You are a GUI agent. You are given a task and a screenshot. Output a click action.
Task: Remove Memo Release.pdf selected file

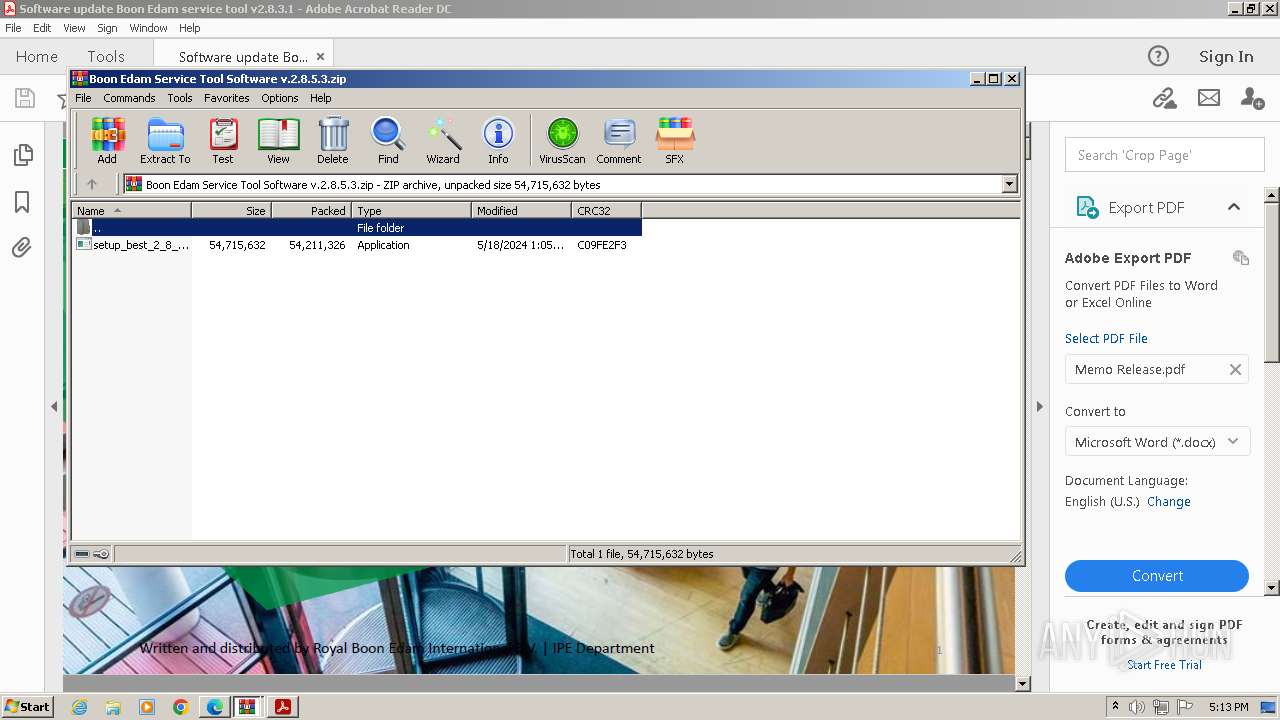point(1235,370)
